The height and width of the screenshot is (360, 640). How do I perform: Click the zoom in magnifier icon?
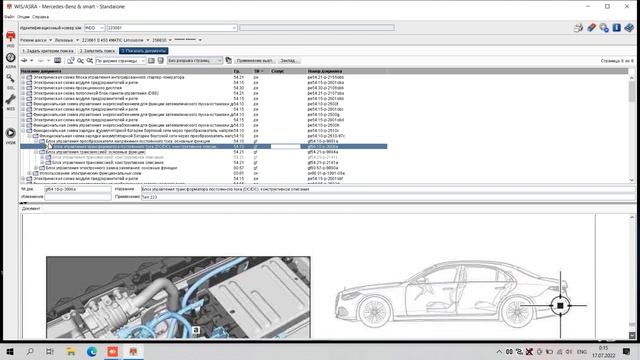pyautogui.click(x=80, y=60)
